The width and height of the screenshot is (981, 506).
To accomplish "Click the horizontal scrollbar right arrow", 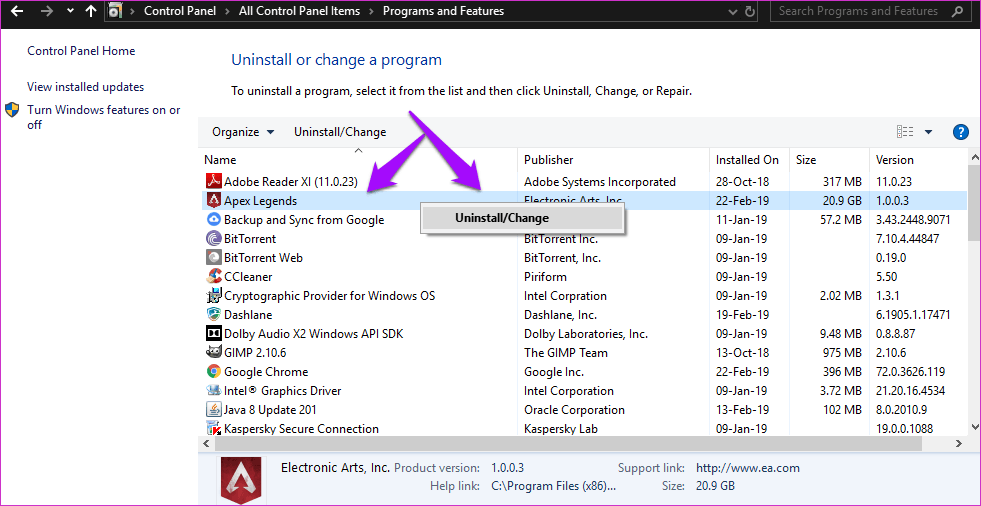I will (960, 443).
